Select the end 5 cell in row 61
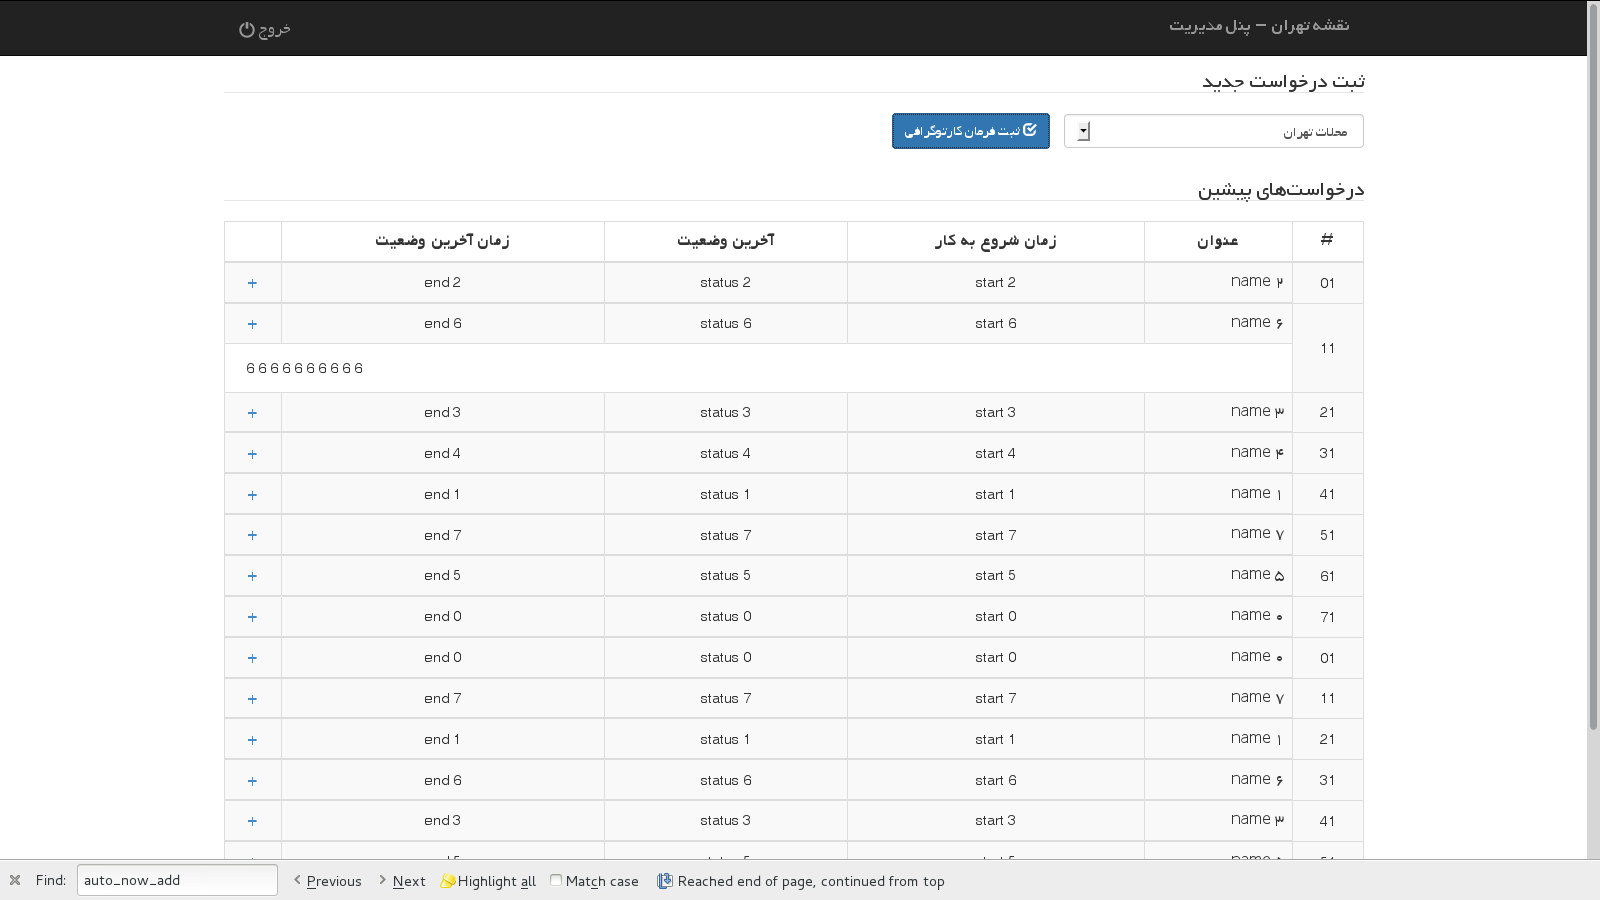The width and height of the screenshot is (1600, 900). [443, 575]
